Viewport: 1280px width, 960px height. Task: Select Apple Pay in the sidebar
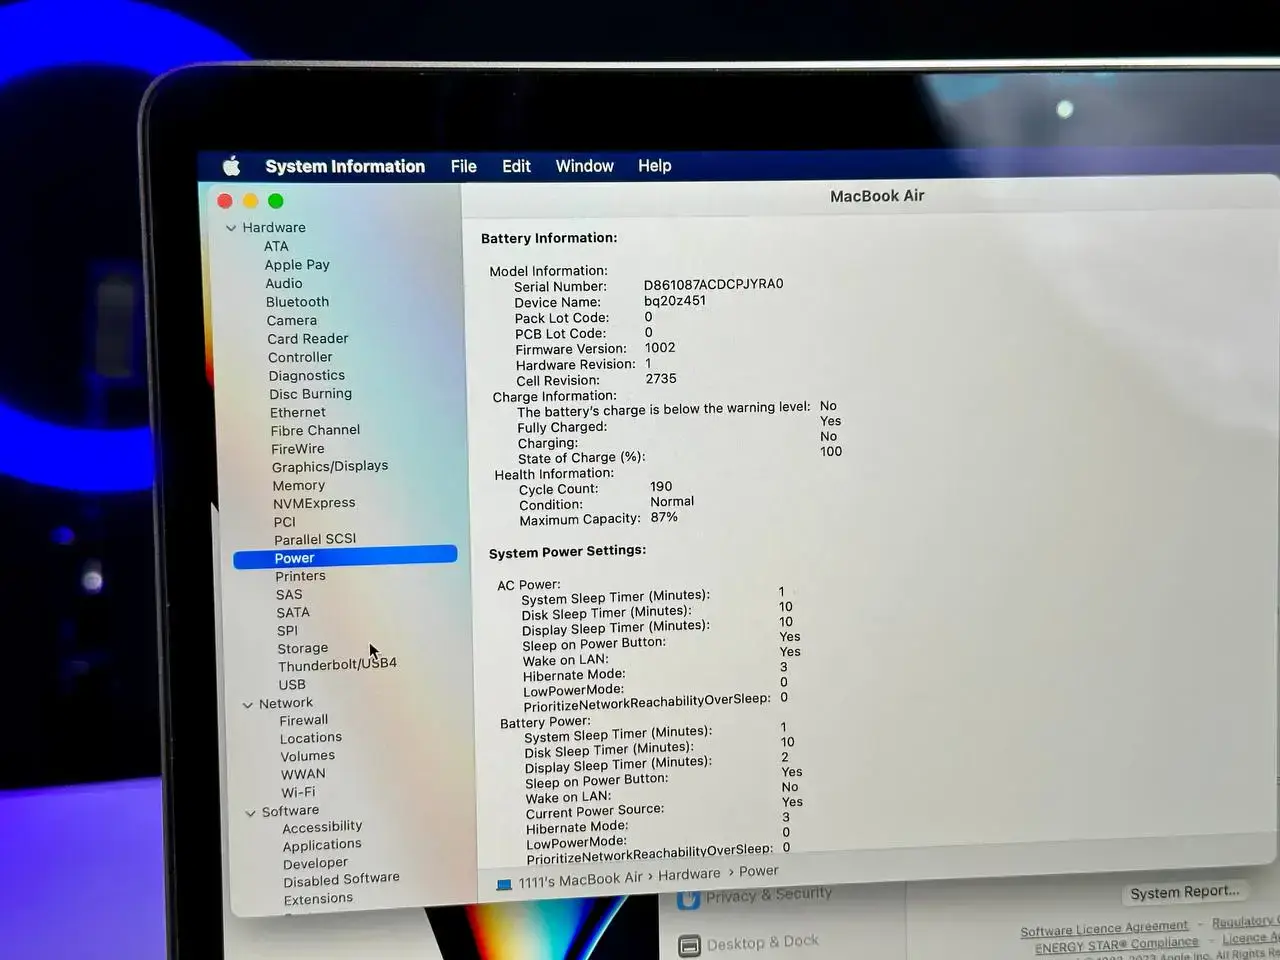click(297, 265)
